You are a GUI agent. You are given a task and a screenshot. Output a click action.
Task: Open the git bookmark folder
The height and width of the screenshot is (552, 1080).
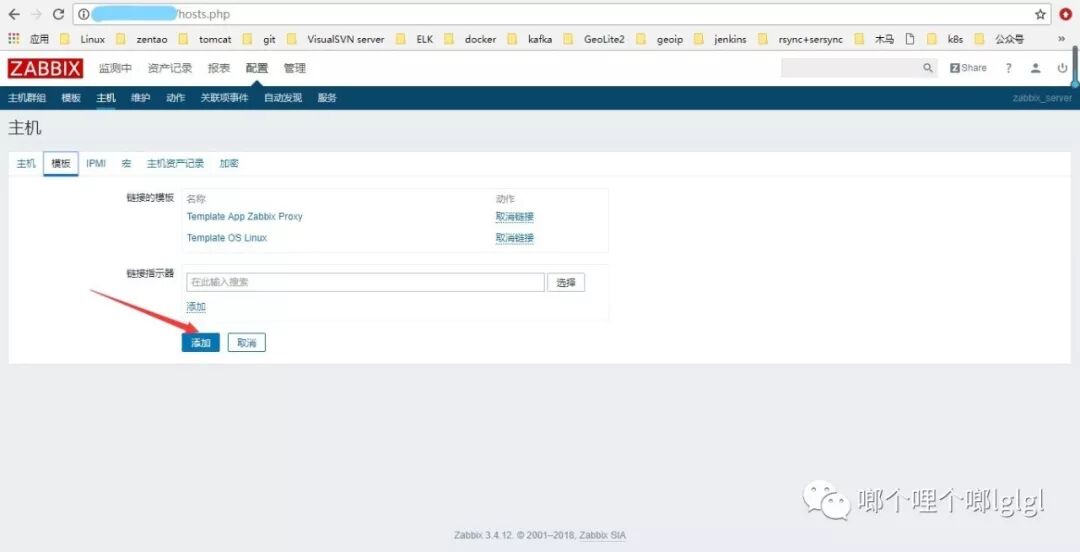(x=260, y=39)
